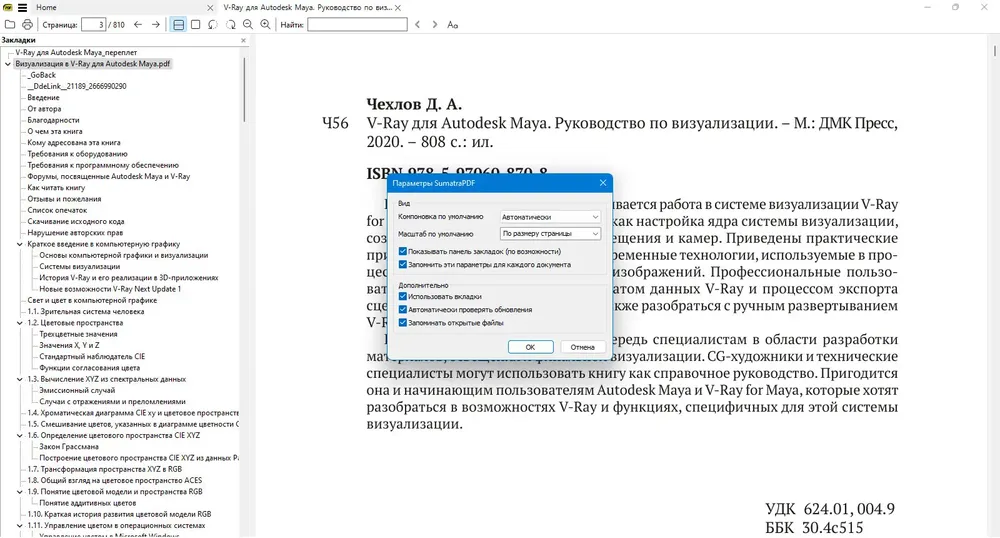Viewport: 1000px width, 538px height.
Task: Click the zoom in magnifier icon
Action: click(265, 24)
